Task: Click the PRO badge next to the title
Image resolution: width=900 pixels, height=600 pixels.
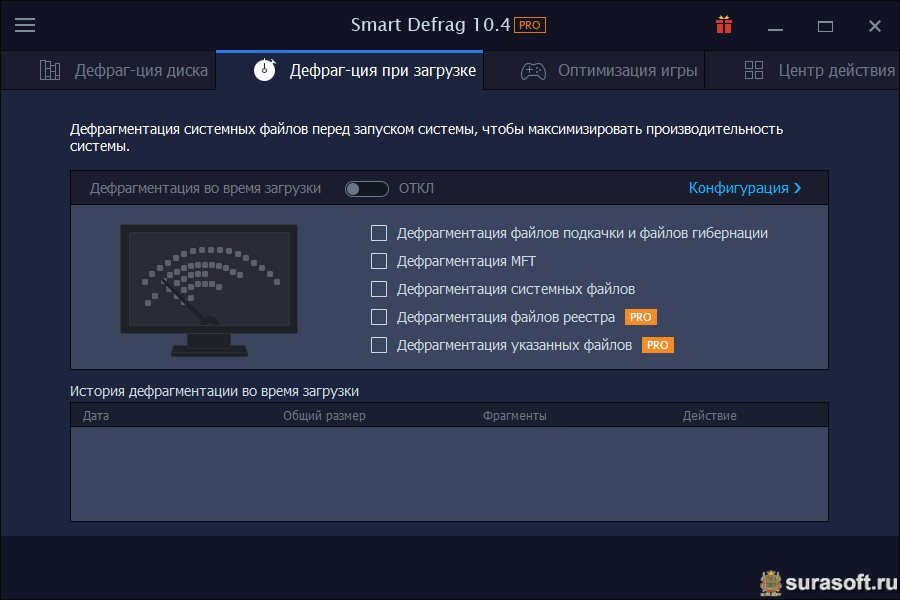Action: pos(529,25)
